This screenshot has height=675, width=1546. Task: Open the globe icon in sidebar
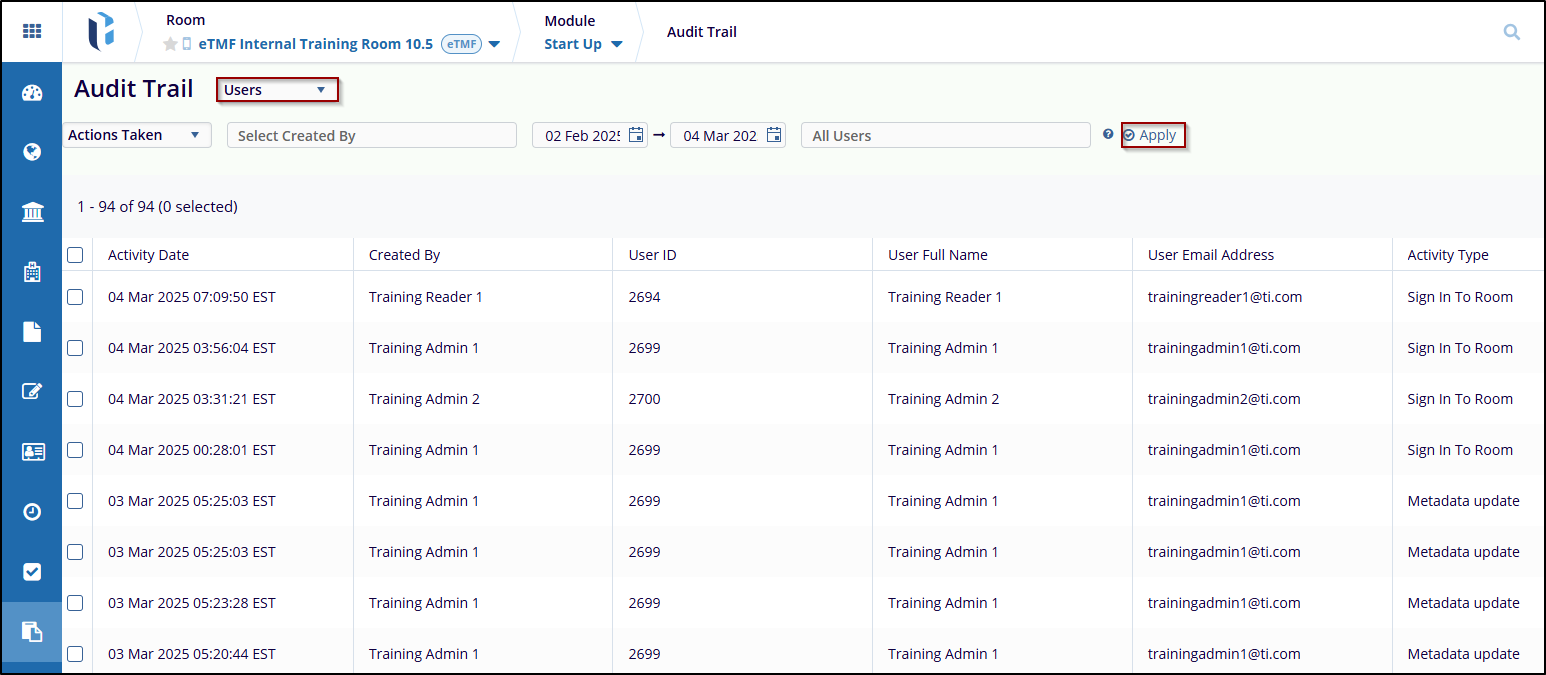tap(32, 152)
